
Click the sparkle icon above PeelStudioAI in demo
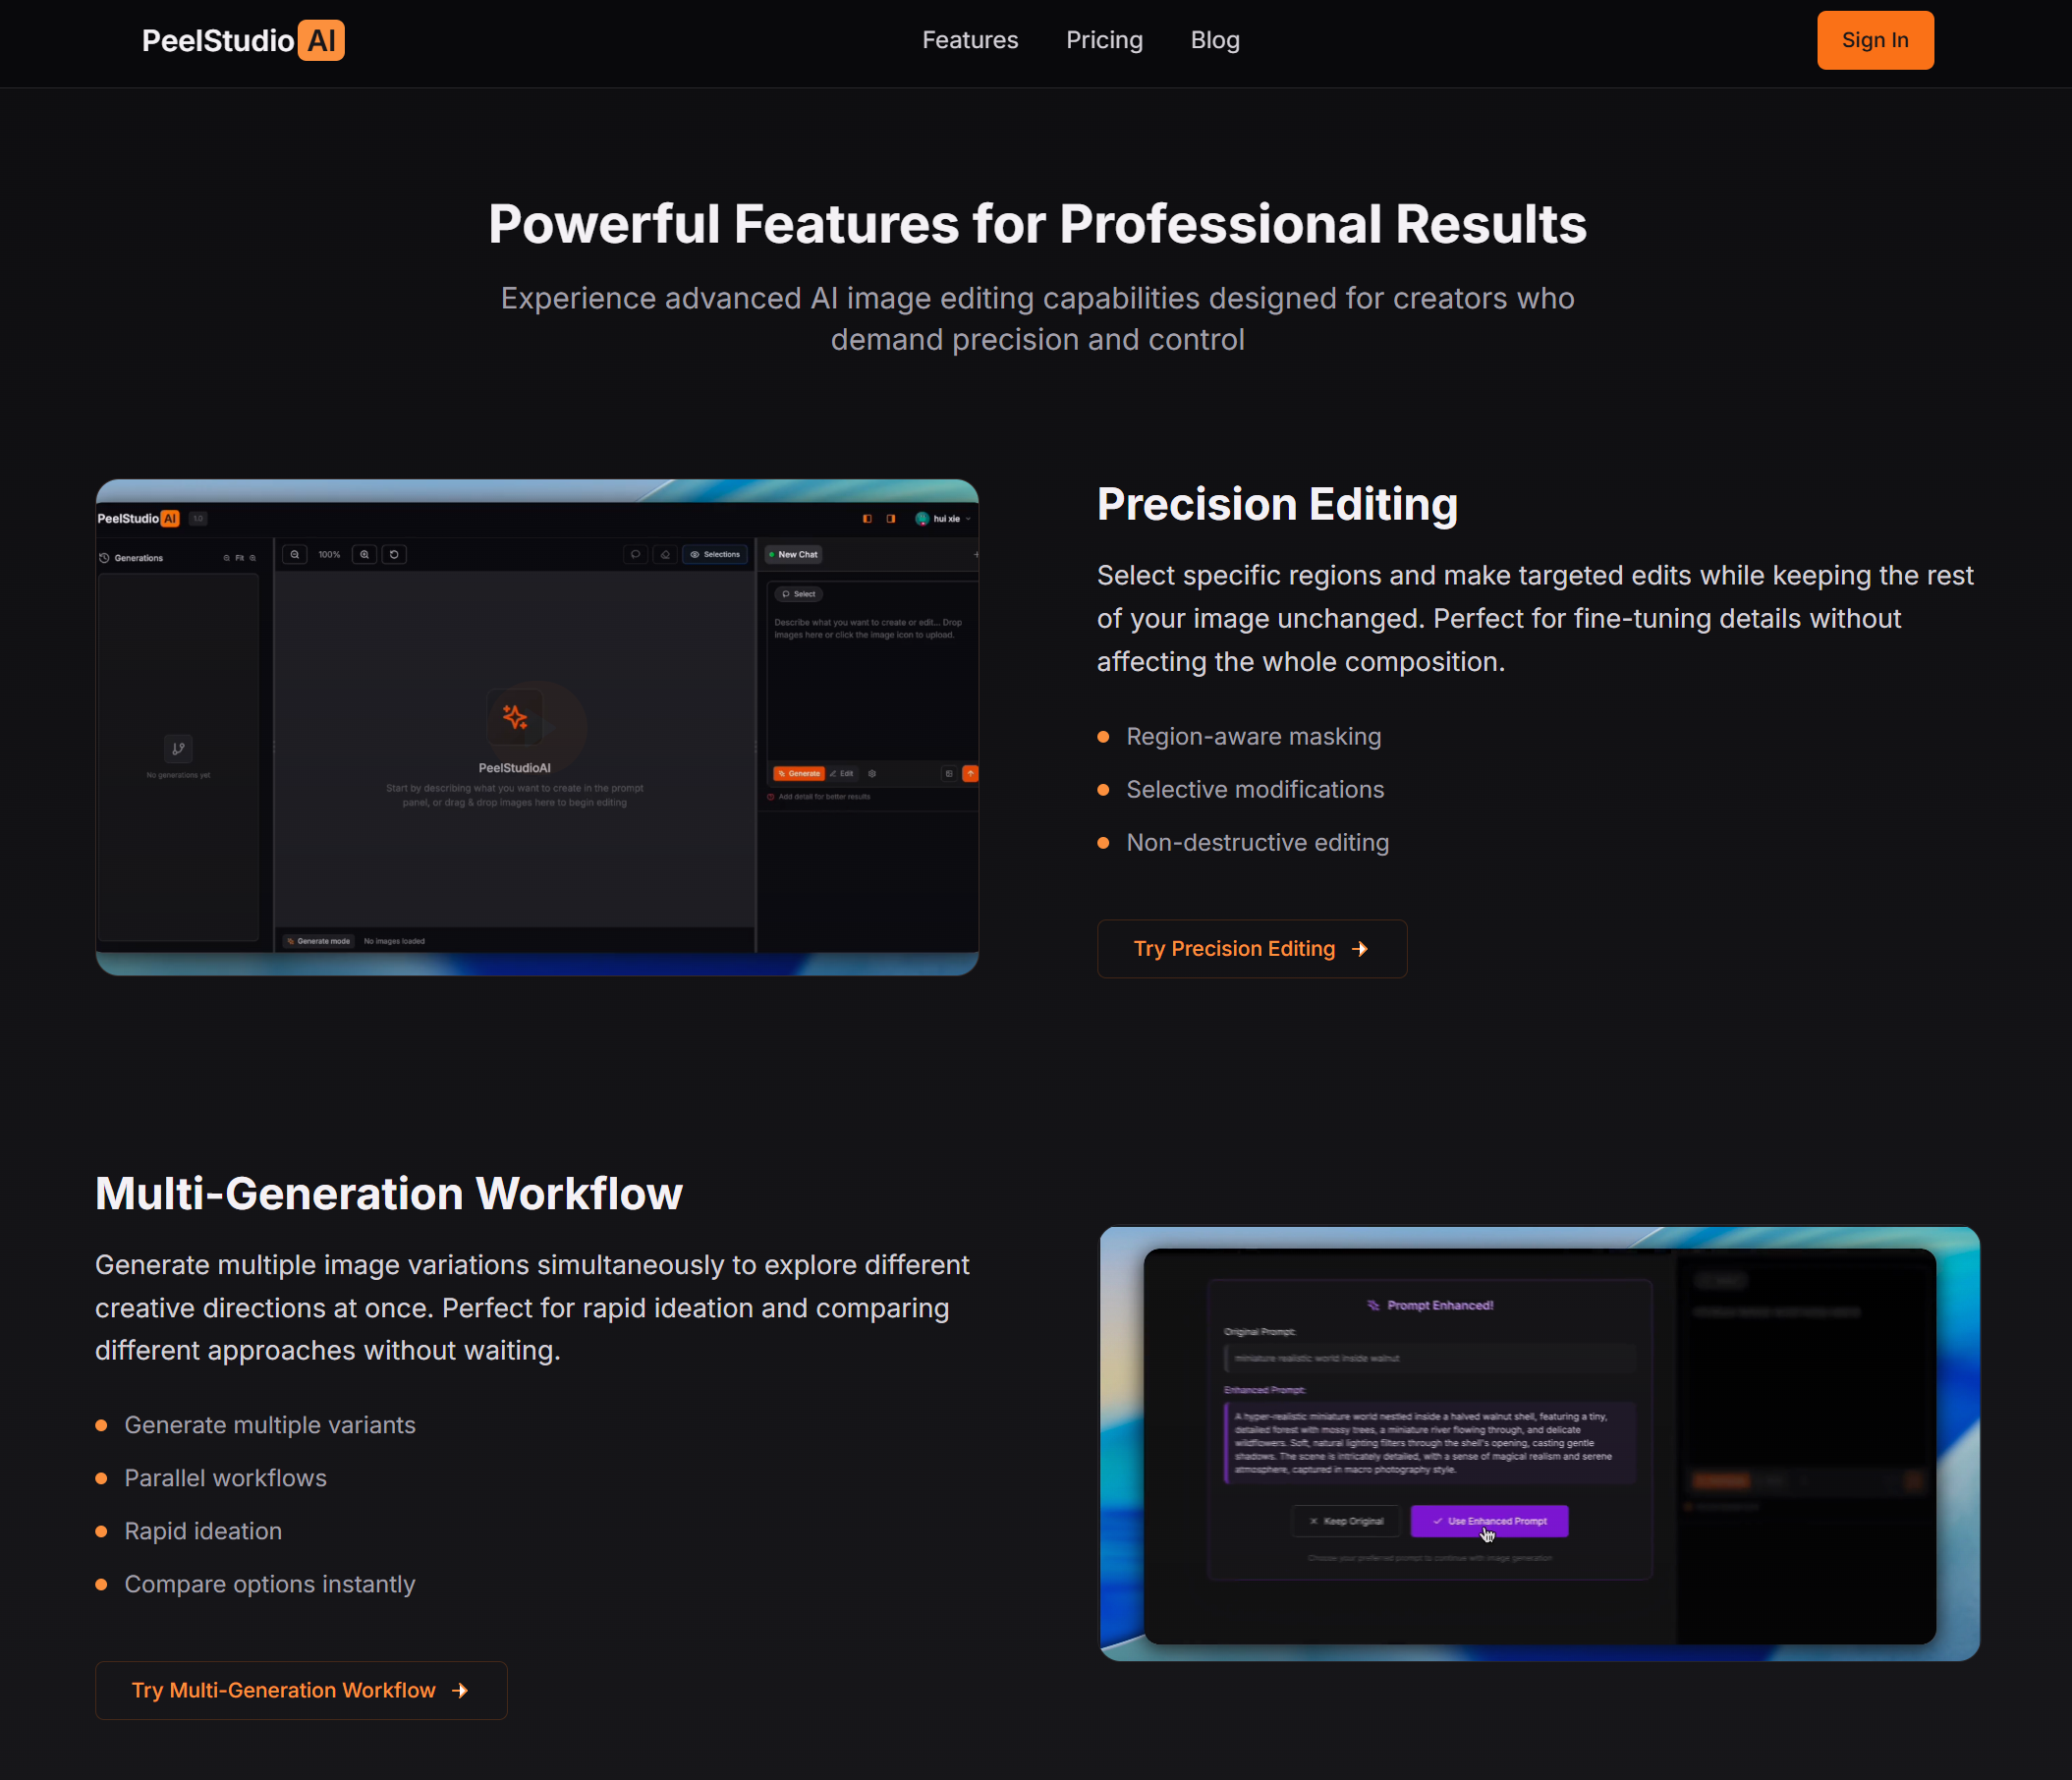point(515,716)
